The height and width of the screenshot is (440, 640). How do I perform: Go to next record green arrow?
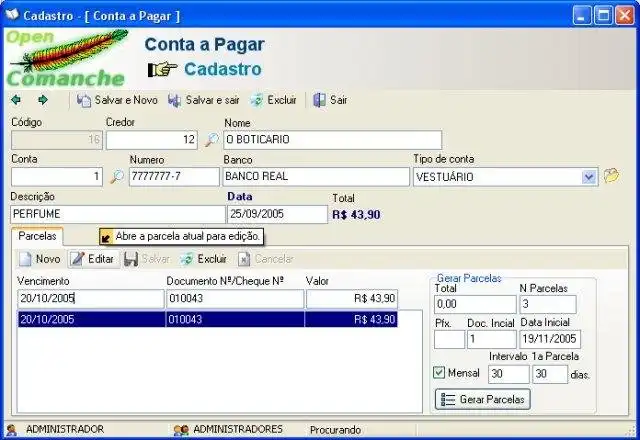[43, 100]
